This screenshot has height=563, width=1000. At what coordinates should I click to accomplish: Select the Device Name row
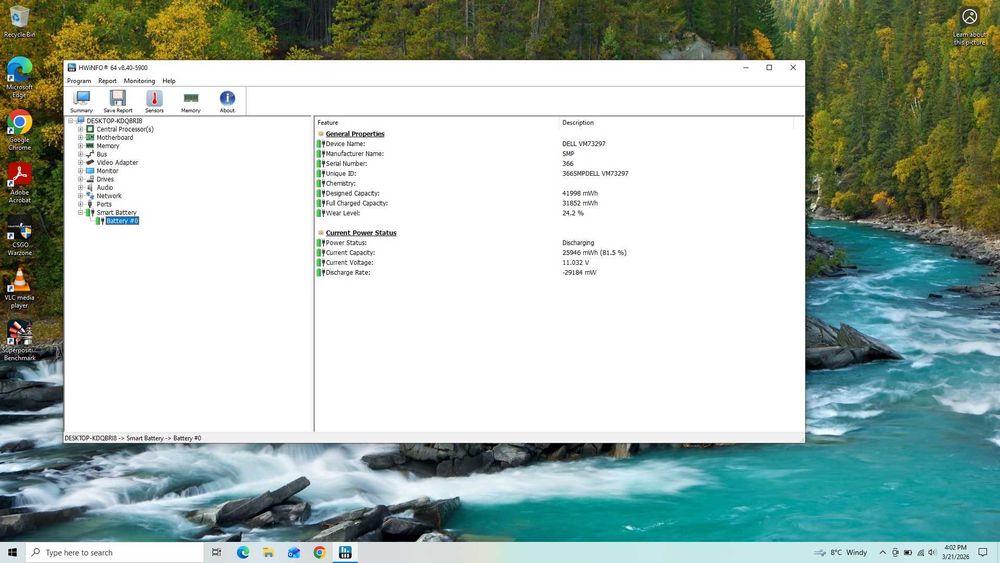click(x=555, y=143)
